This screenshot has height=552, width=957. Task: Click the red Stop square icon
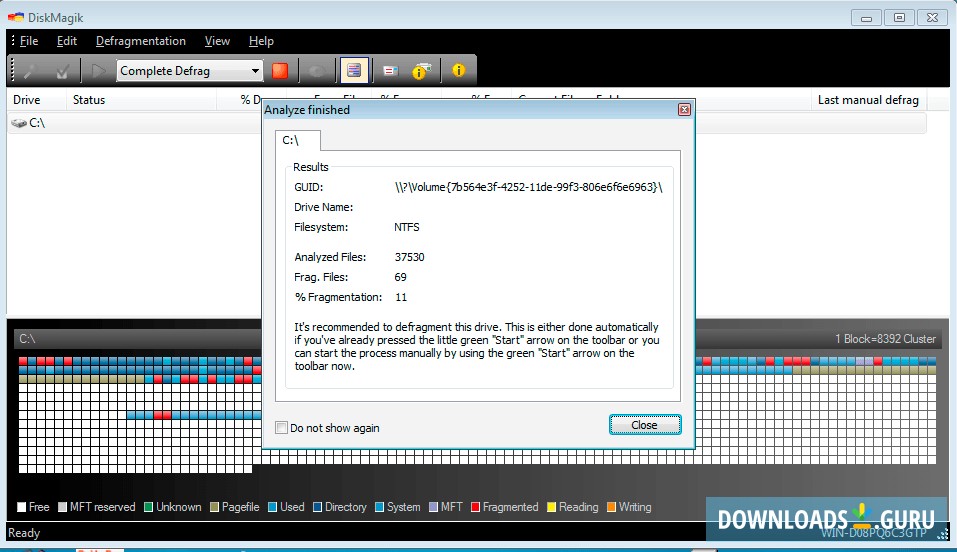(x=280, y=71)
